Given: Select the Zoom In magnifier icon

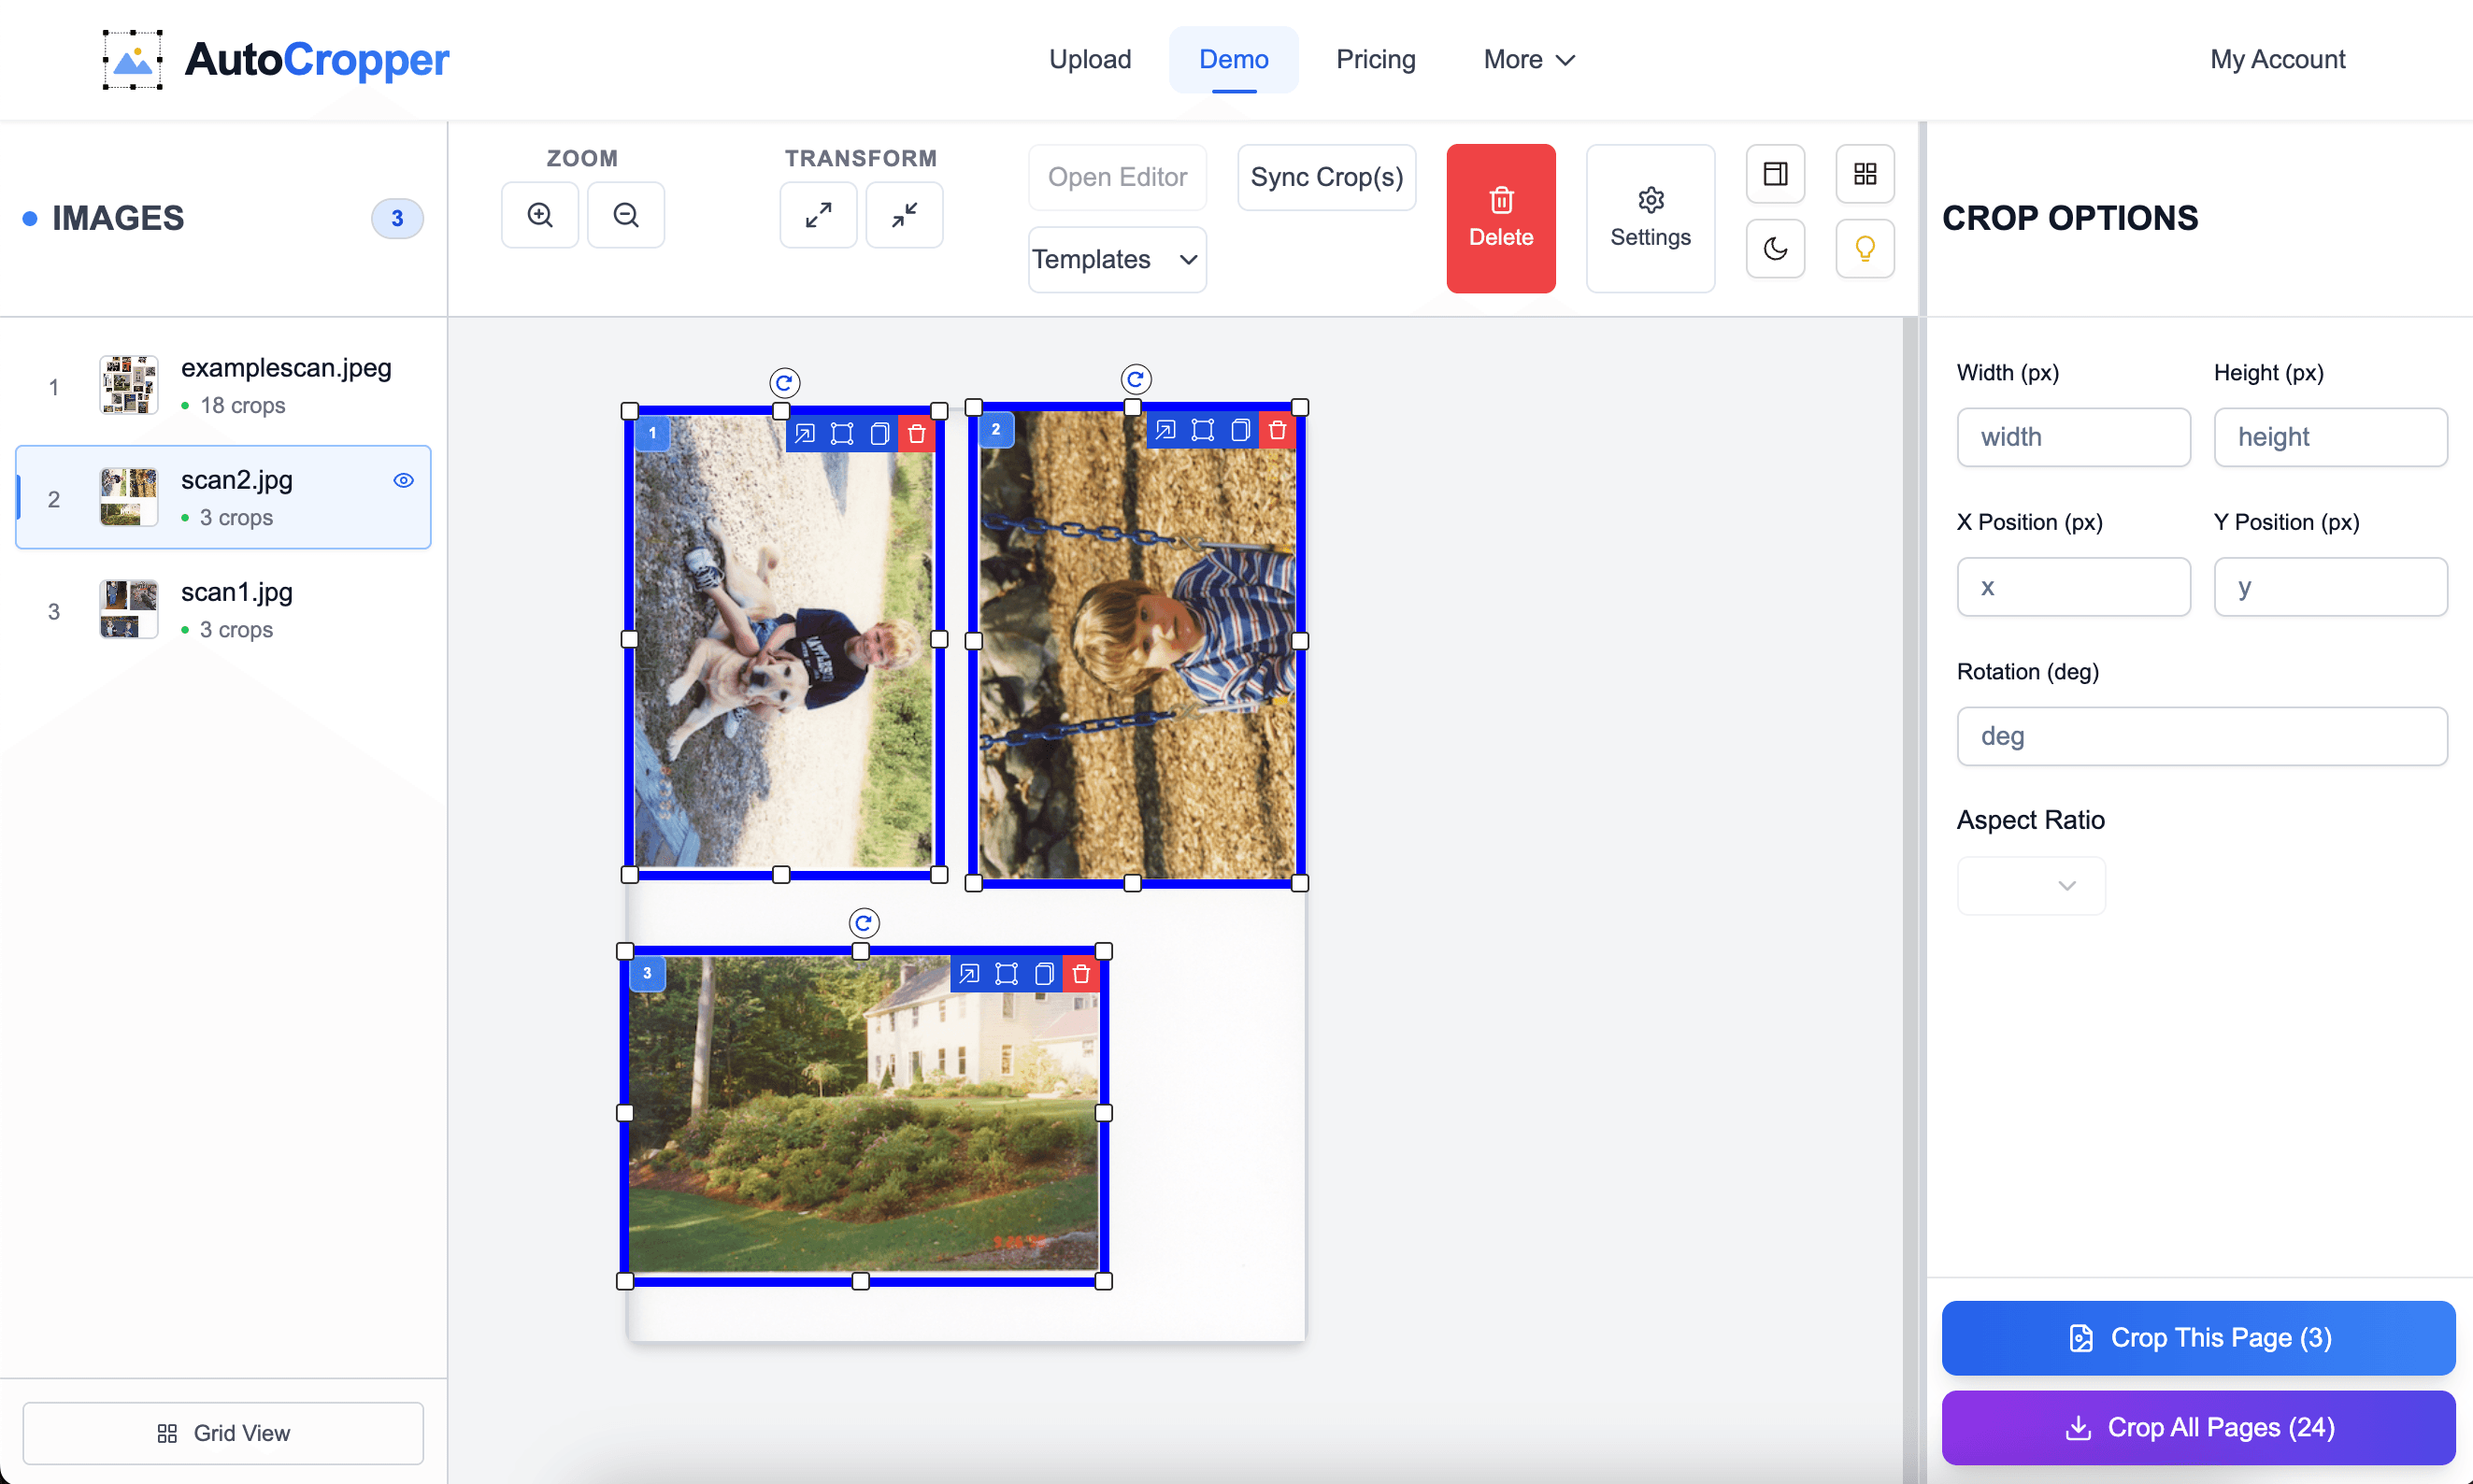Looking at the screenshot, I should 539,214.
